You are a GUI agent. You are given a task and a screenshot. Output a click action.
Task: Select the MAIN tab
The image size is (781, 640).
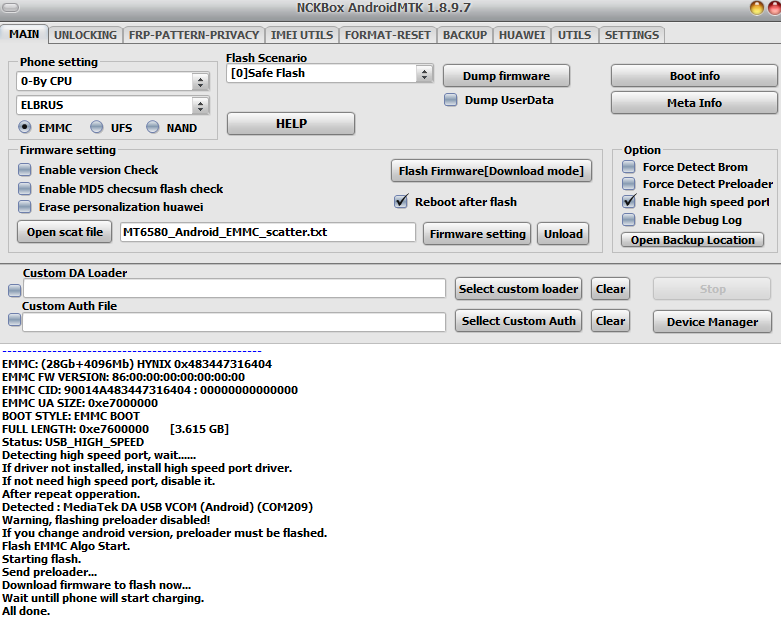pos(24,34)
